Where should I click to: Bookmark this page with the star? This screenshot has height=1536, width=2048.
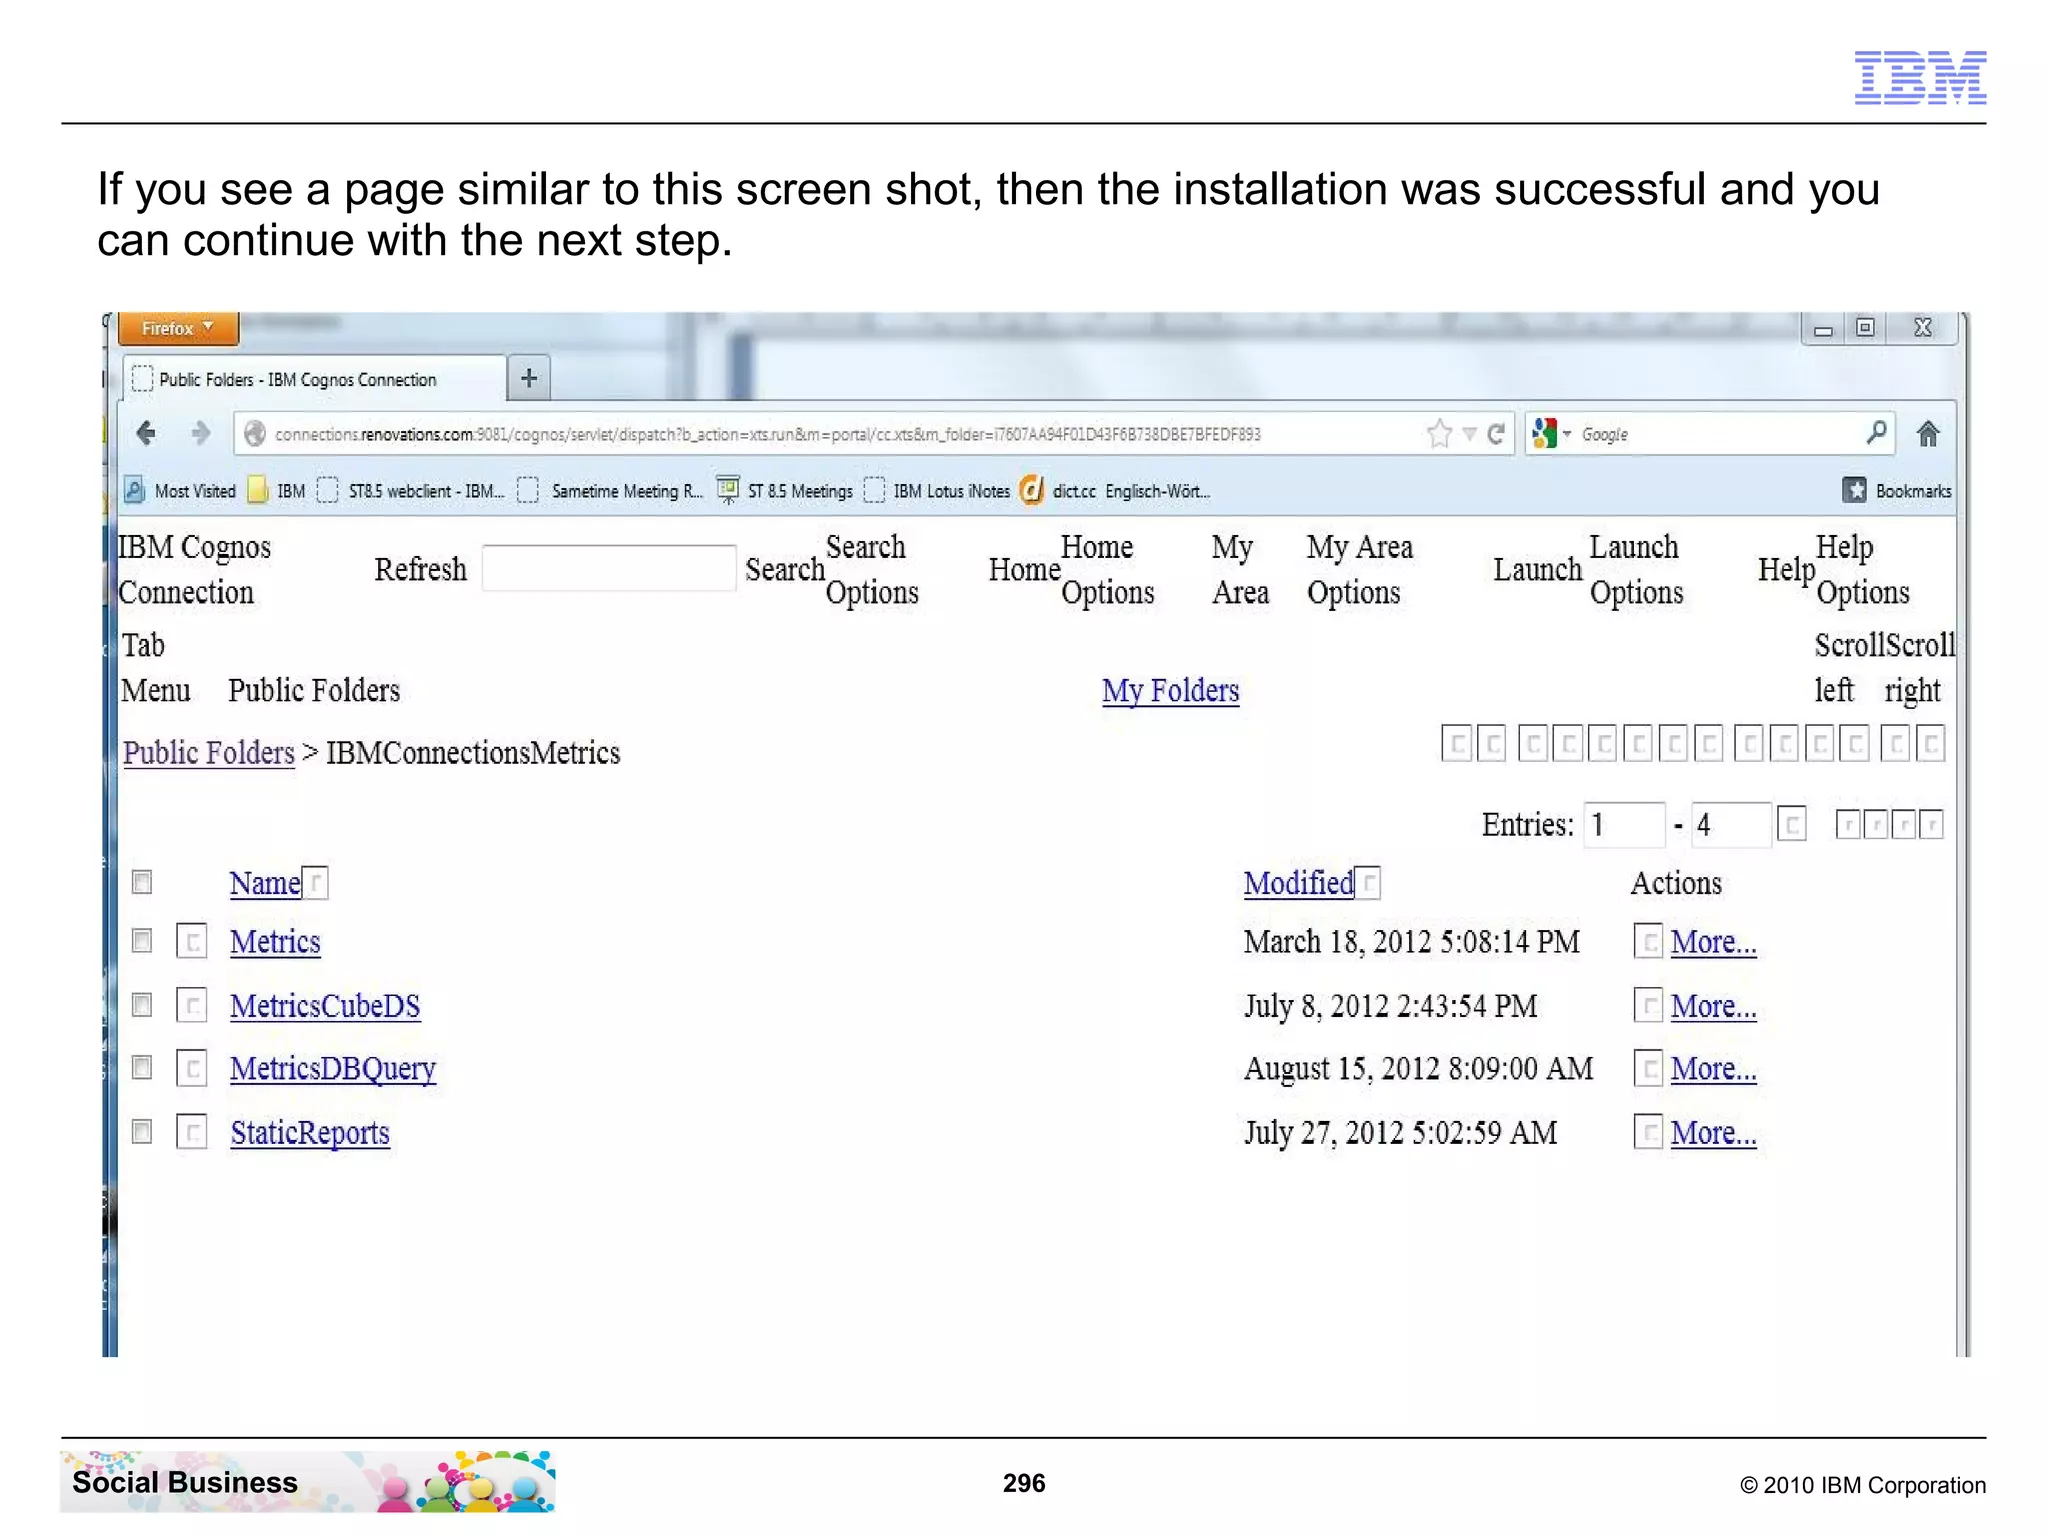pyautogui.click(x=1439, y=433)
